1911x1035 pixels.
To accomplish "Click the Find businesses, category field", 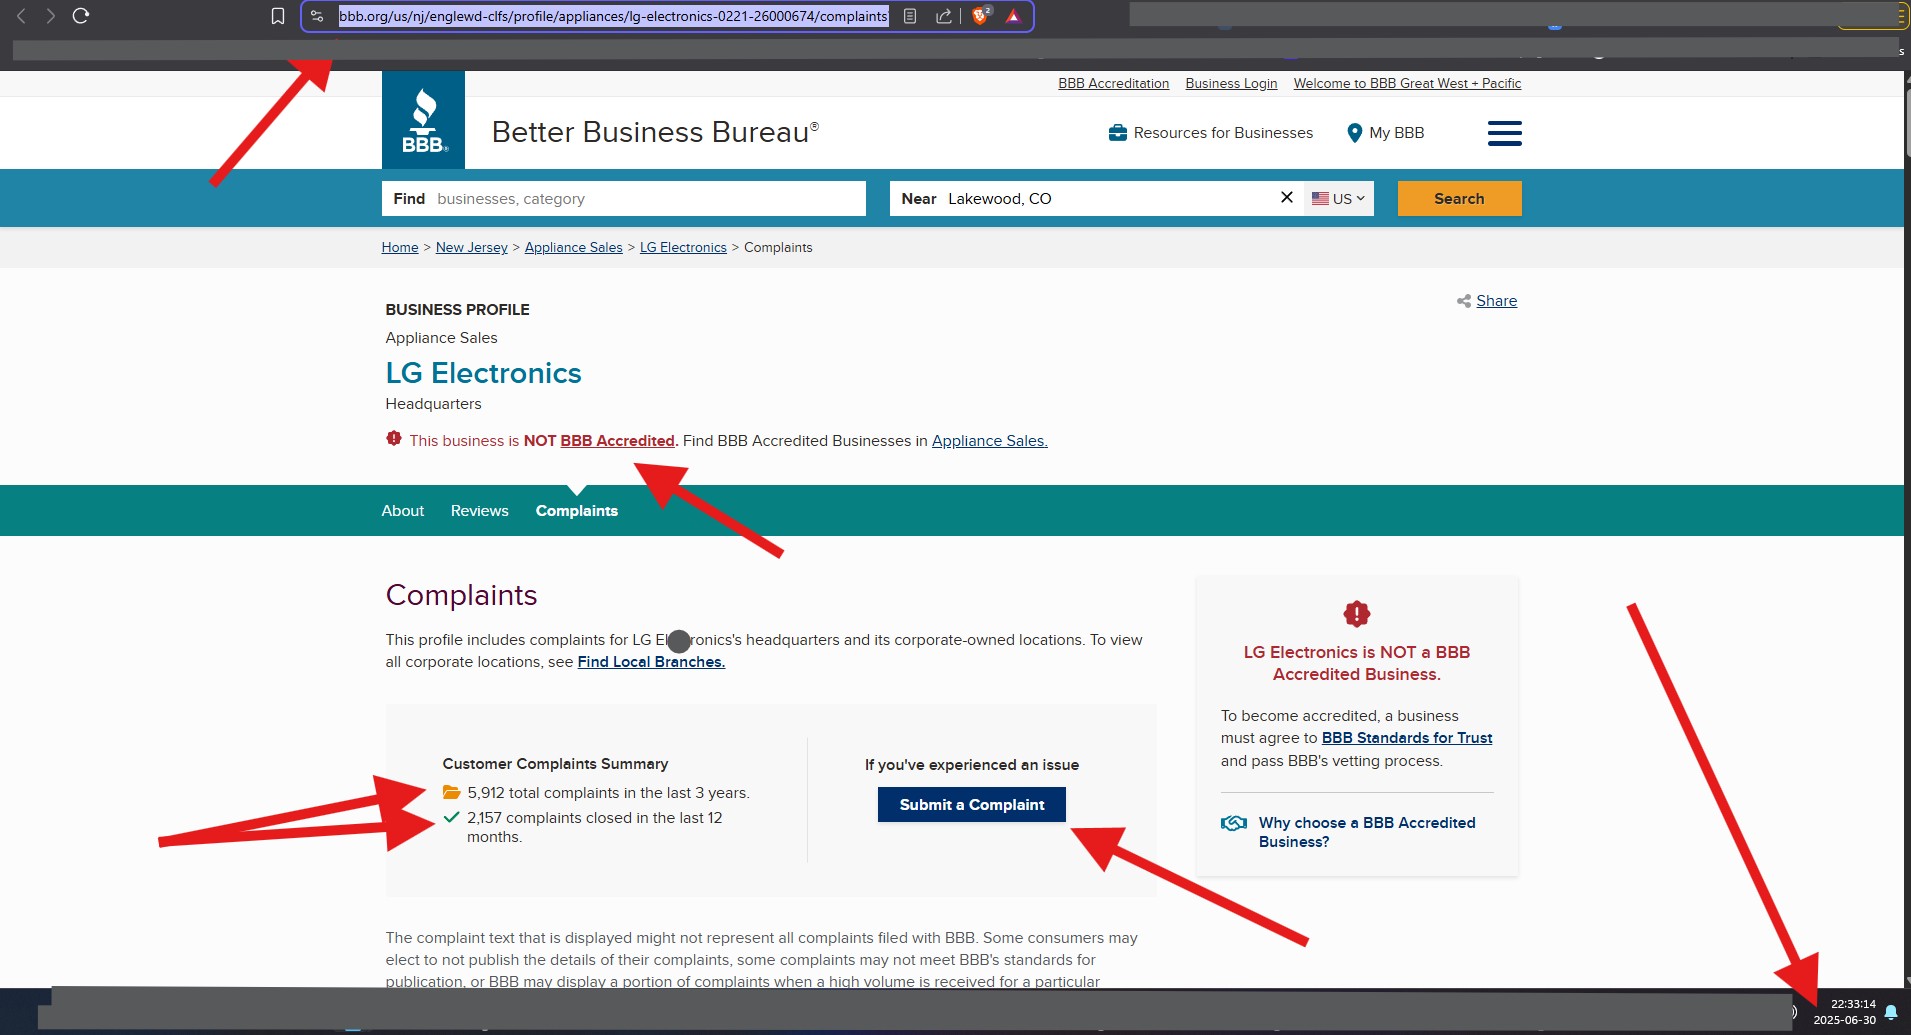I will [x=623, y=198].
